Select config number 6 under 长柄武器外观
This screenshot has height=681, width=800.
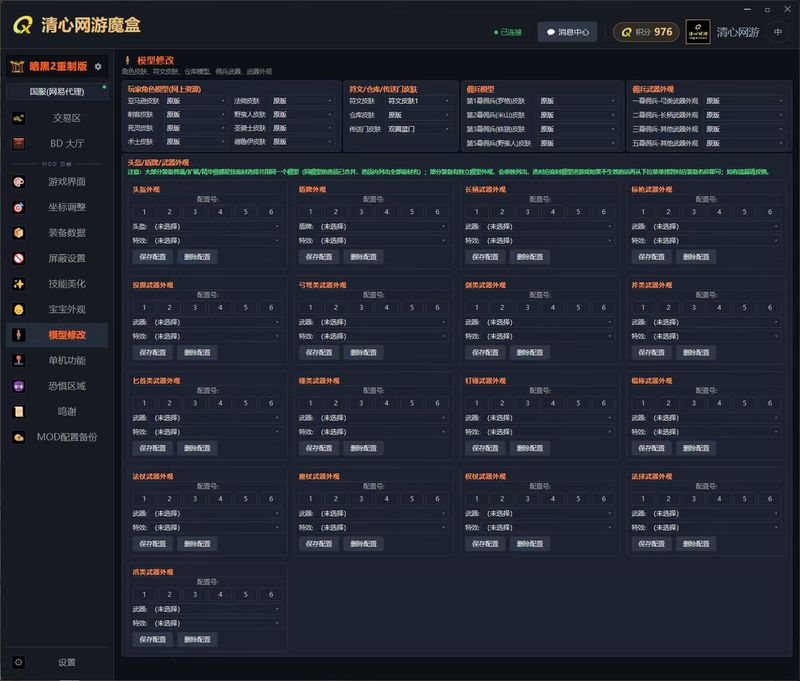(x=604, y=212)
